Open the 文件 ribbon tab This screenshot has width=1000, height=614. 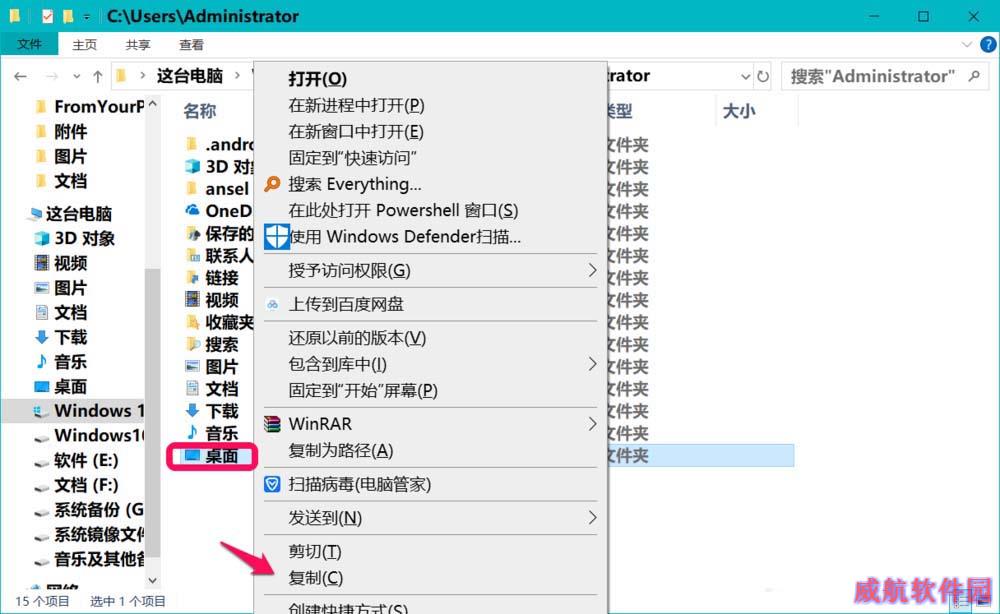coord(29,44)
